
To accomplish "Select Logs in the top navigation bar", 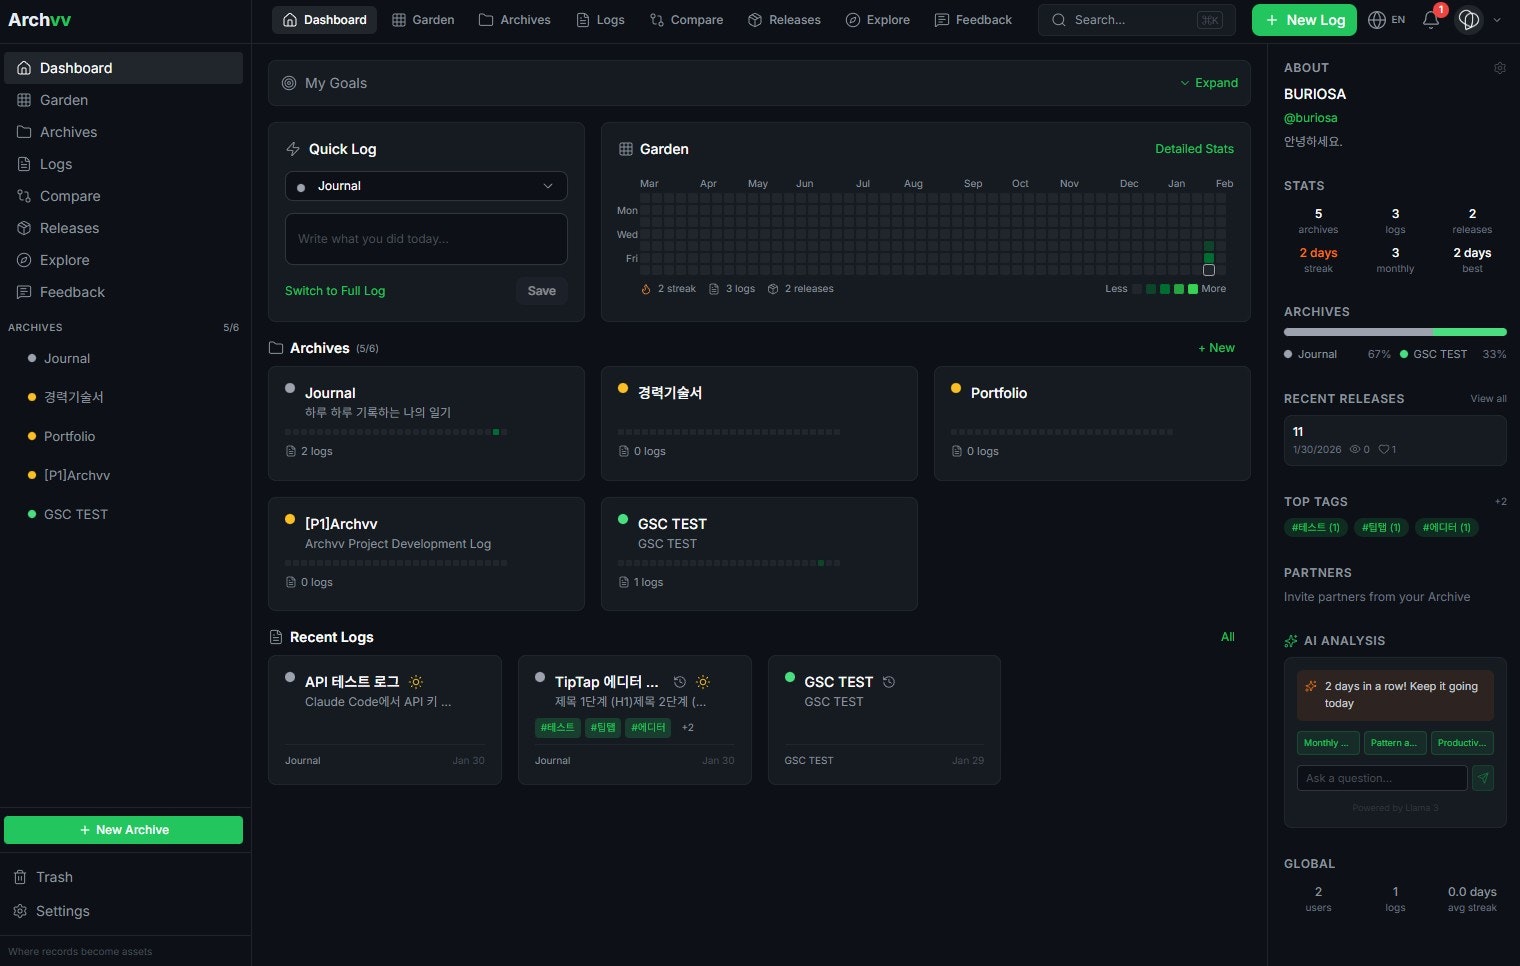I will point(600,19).
